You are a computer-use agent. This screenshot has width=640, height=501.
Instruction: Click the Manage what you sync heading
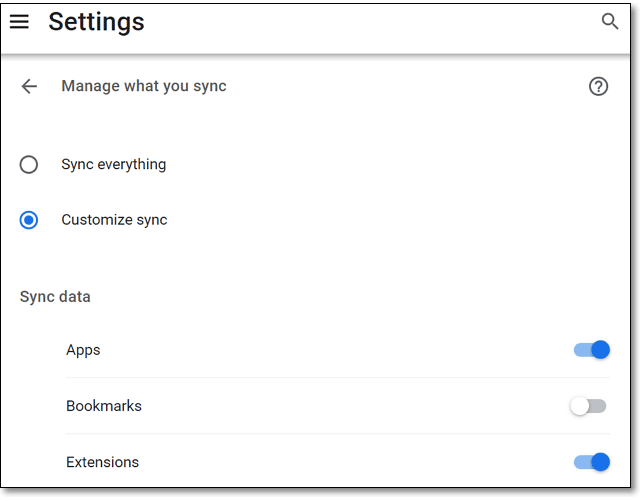tap(144, 87)
